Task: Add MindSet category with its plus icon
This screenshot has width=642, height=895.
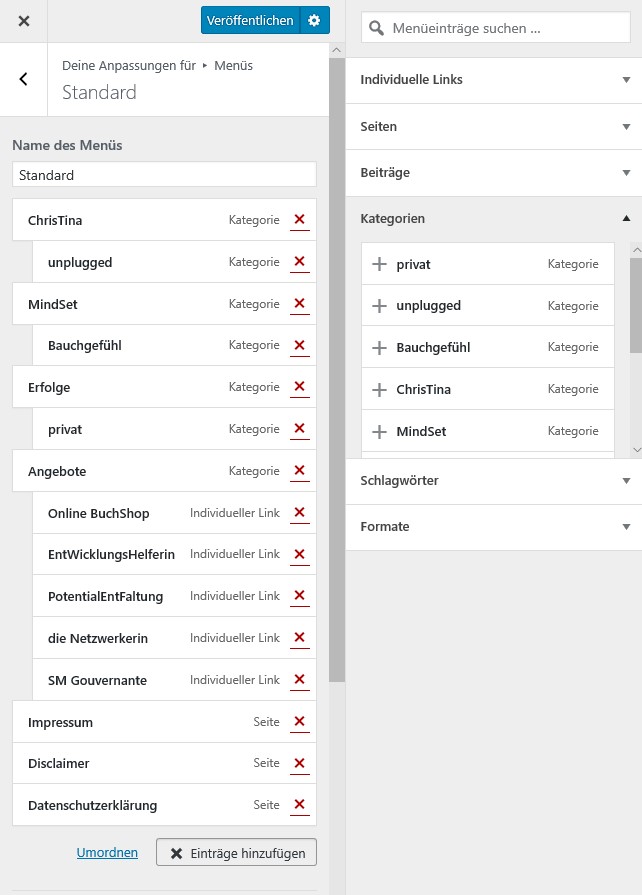Action: [x=379, y=432]
